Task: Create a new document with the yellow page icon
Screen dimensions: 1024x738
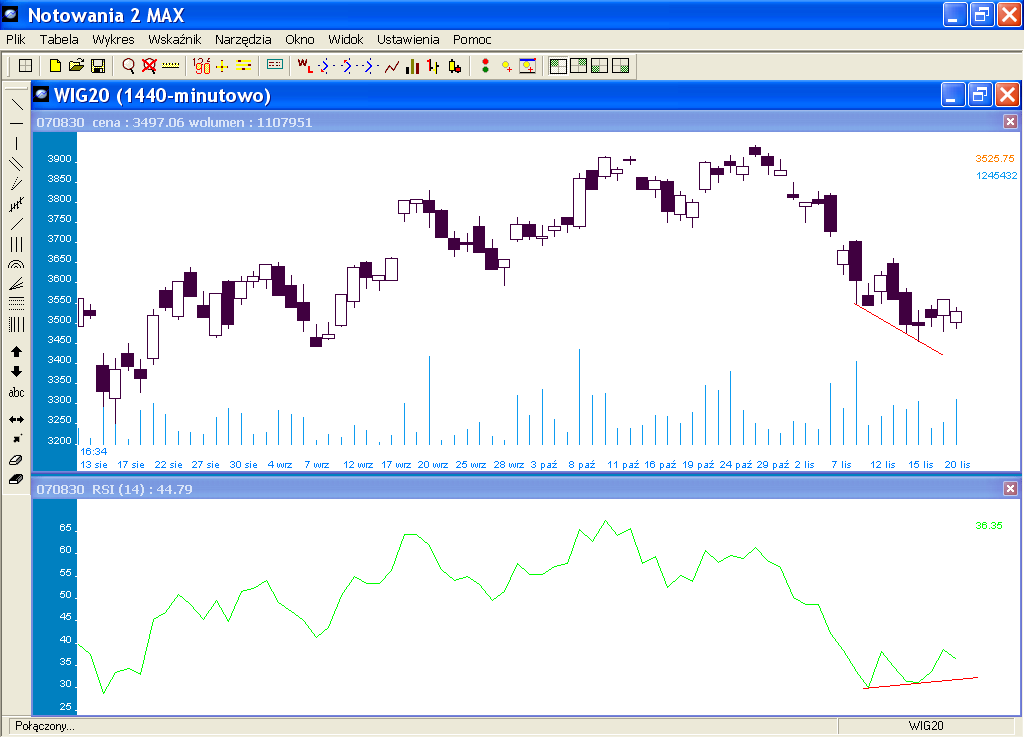Action: 56,65
